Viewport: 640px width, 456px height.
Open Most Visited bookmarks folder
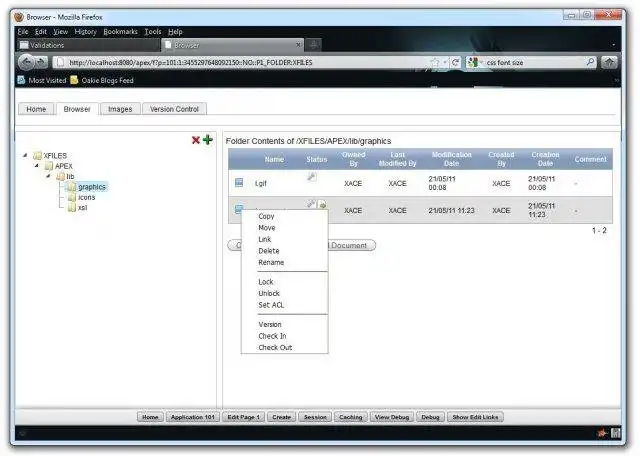pyautogui.click(x=42, y=80)
